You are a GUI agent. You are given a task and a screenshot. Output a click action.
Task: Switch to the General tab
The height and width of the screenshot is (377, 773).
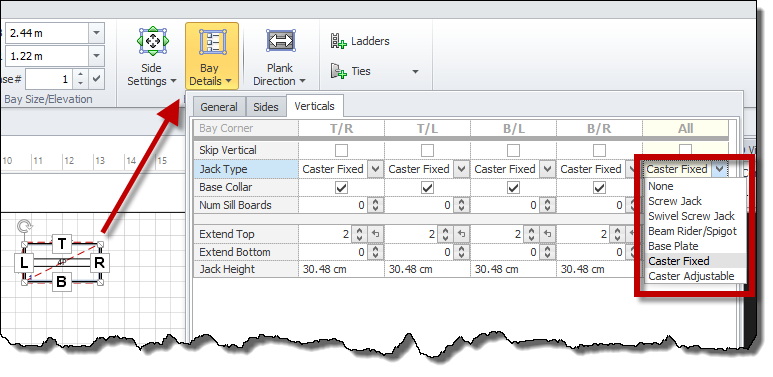219,107
